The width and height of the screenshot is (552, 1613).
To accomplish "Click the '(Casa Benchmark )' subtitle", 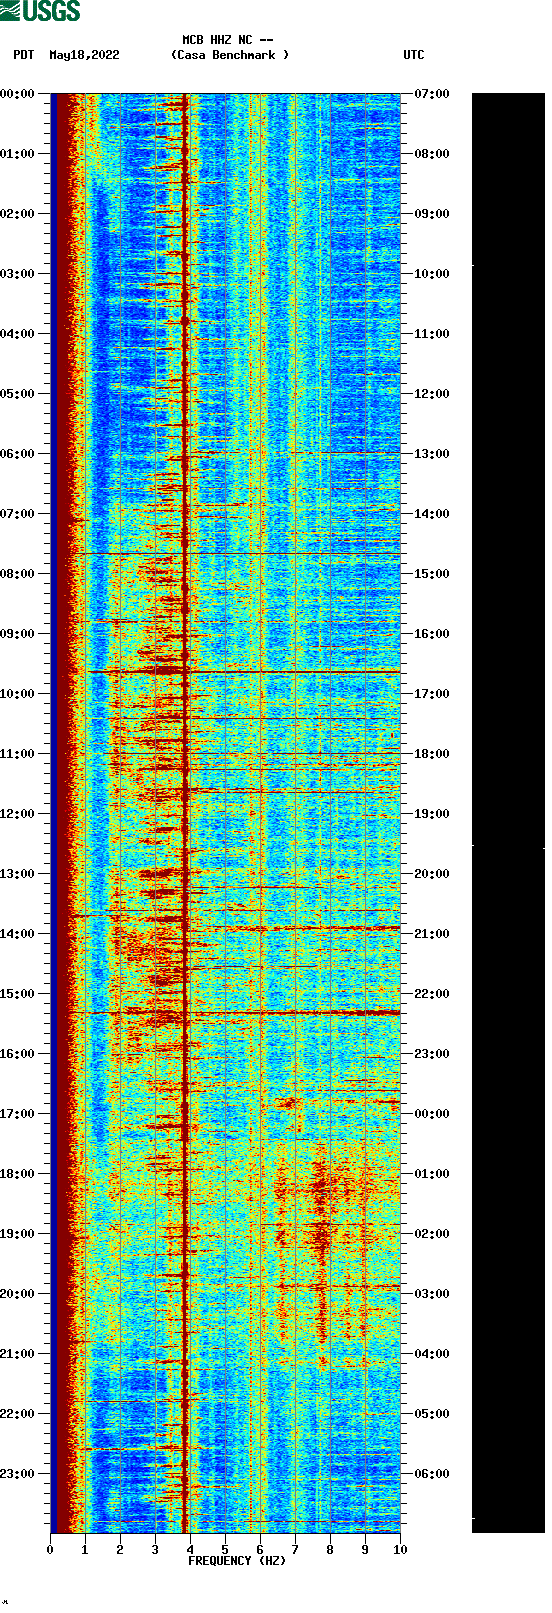I will point(230,55).
